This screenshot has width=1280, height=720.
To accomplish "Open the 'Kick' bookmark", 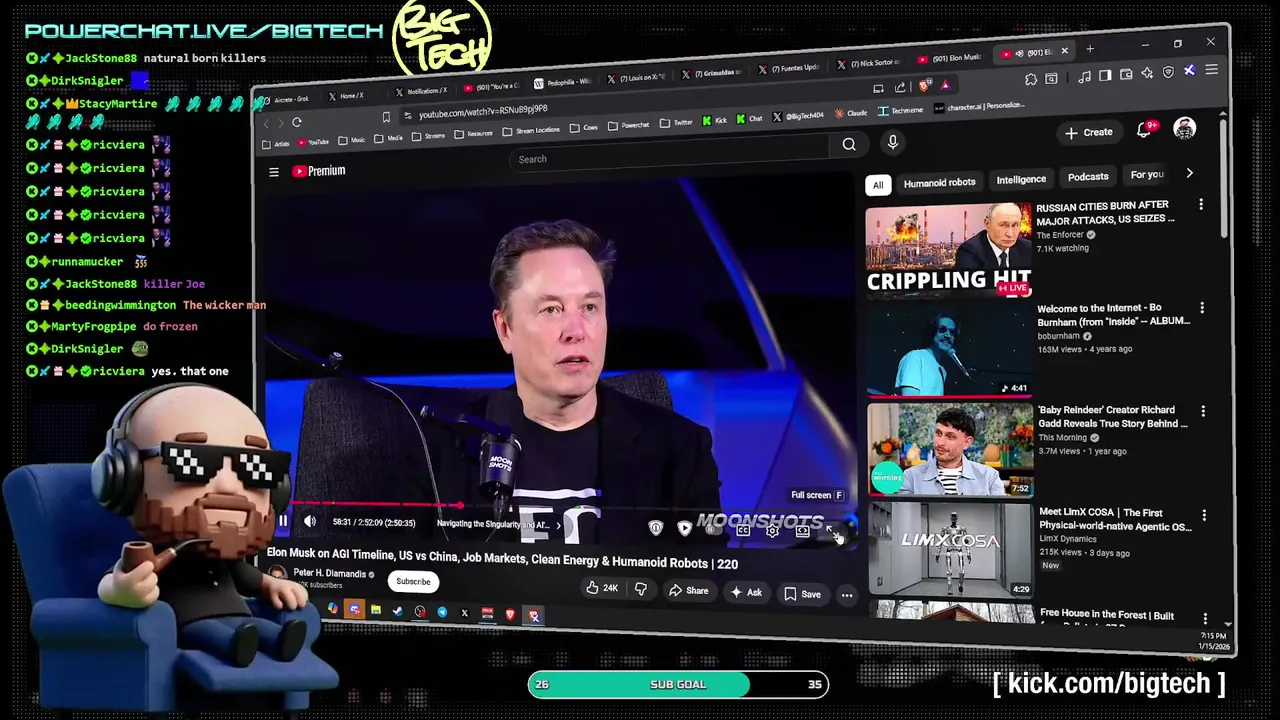I will [715, 120].
